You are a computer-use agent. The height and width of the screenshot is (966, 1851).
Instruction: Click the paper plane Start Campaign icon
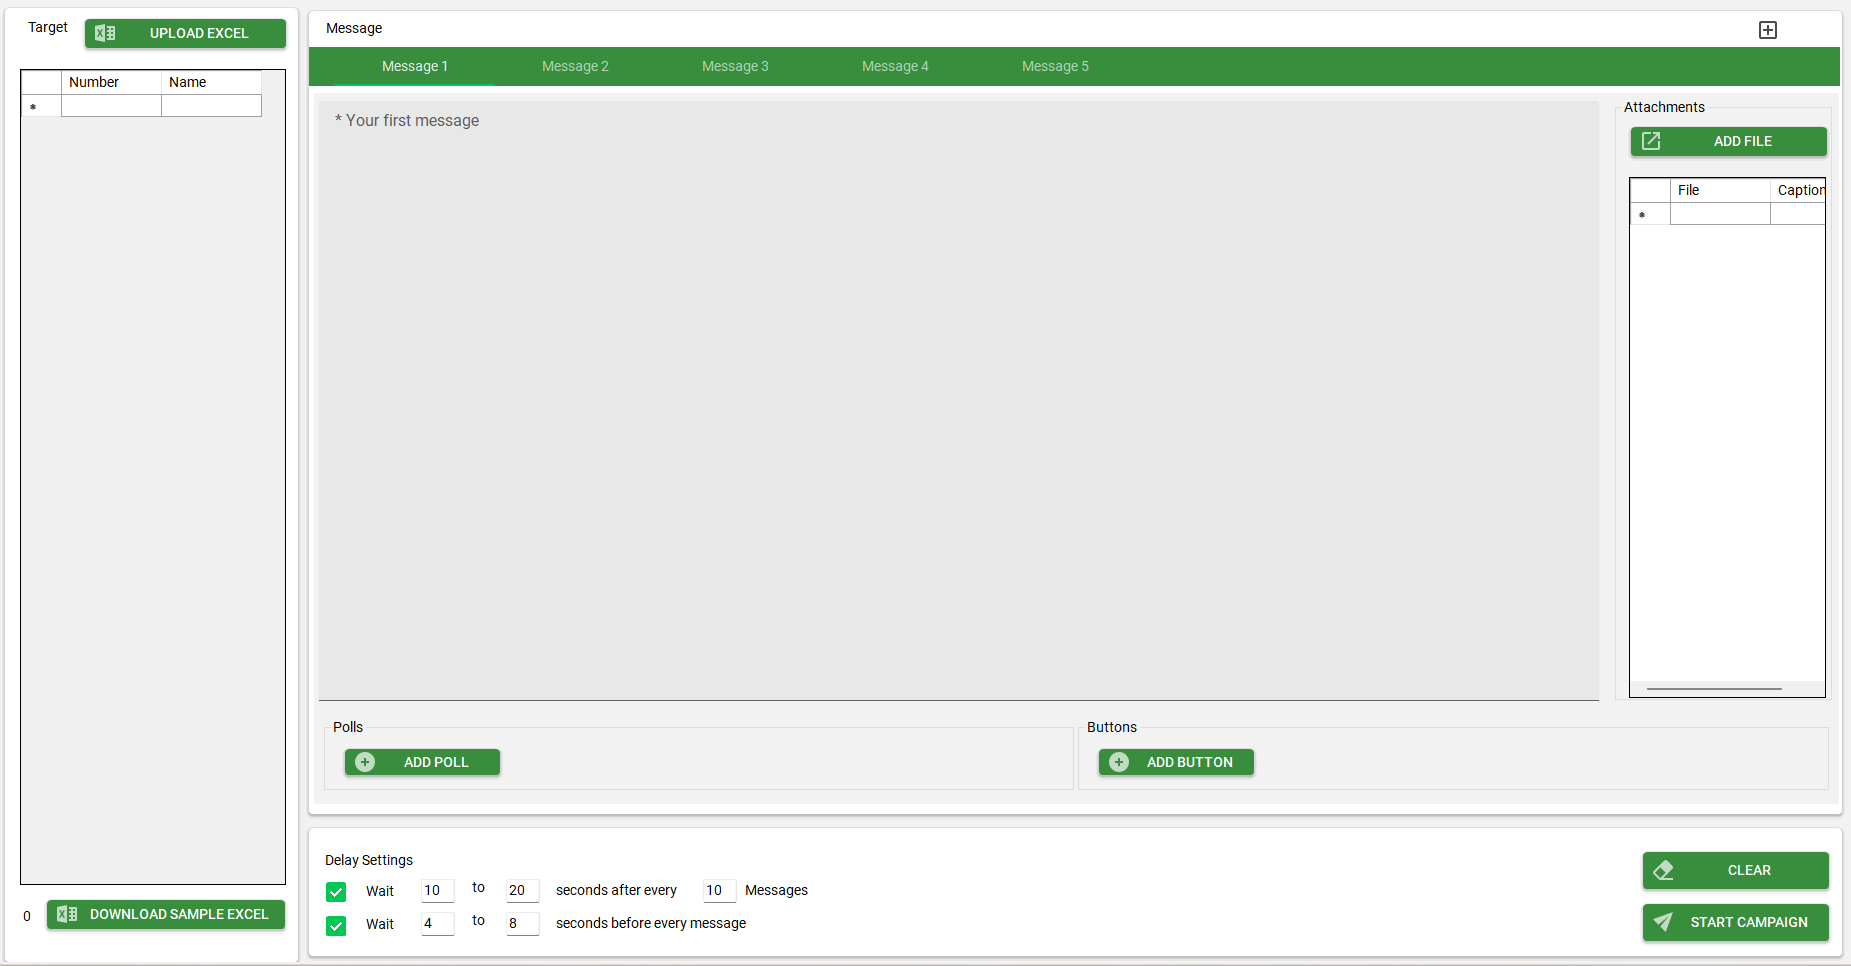(x=1663, y=922)
